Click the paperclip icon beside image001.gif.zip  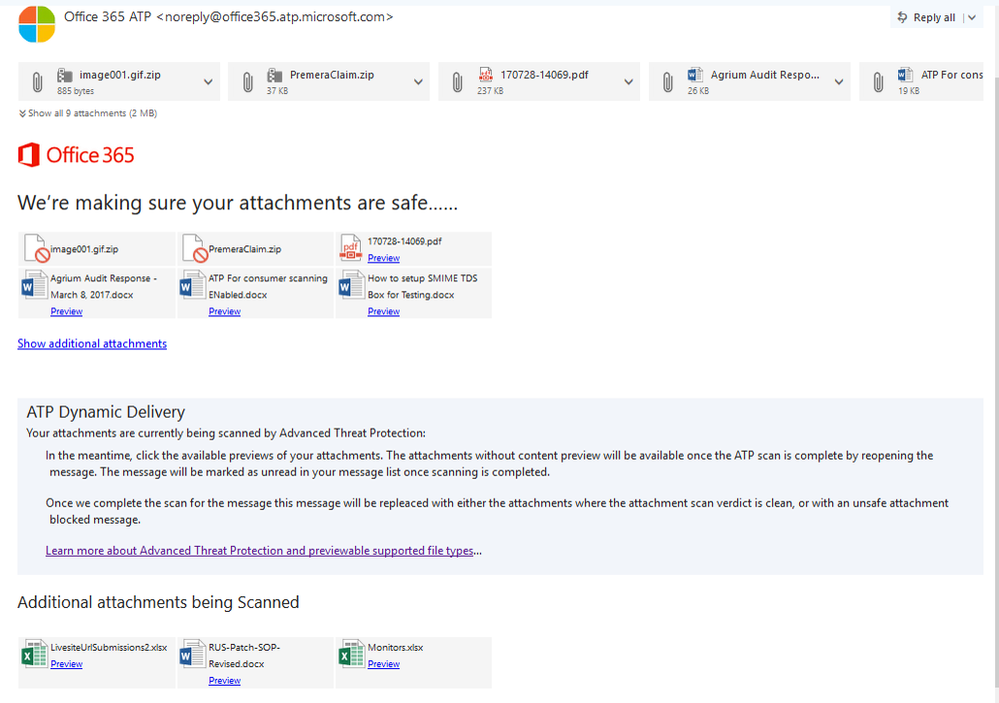(38, 82)
